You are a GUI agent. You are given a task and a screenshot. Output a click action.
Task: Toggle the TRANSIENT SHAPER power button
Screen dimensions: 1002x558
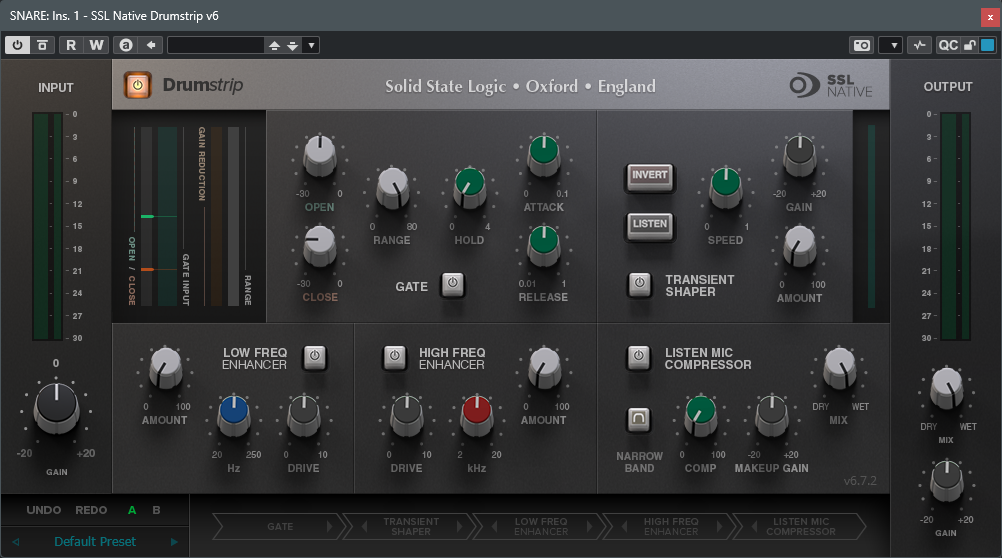point(639,284)
